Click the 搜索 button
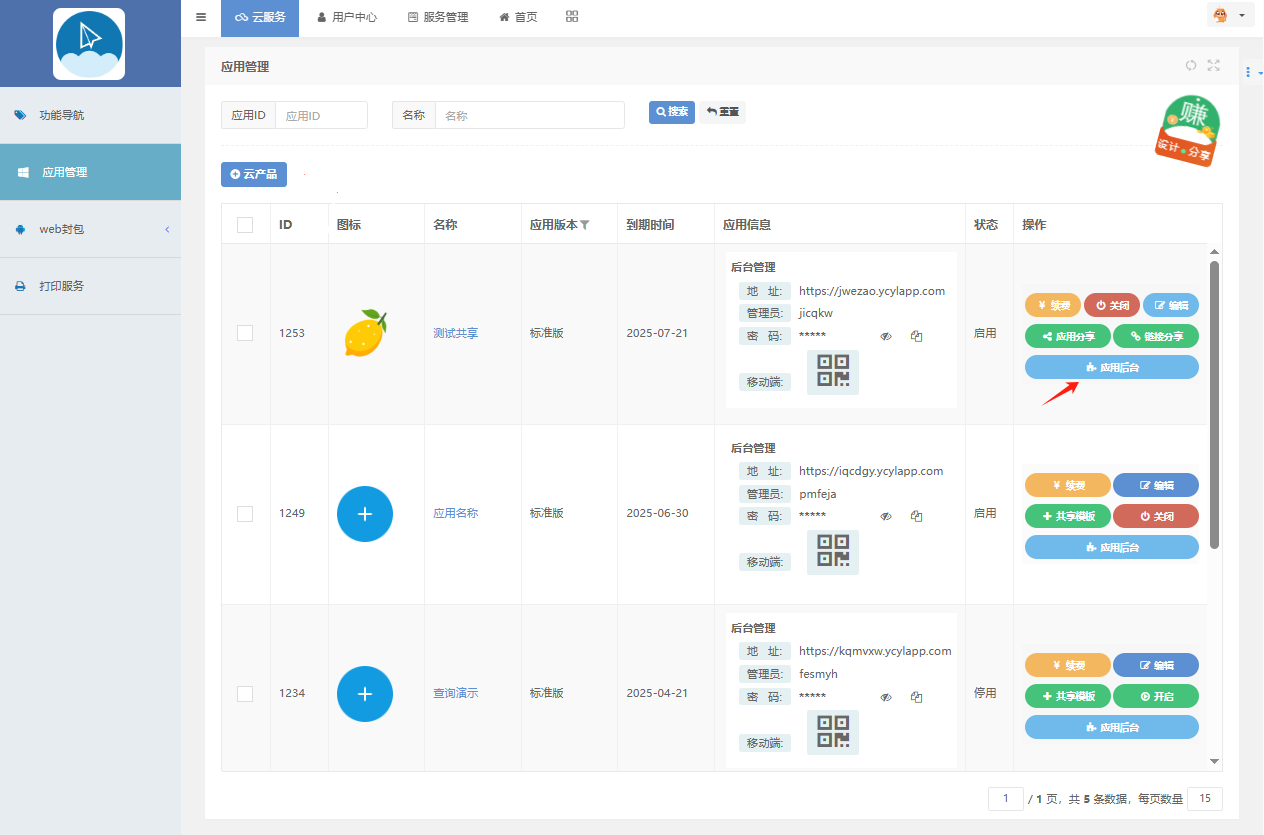1264x835 pixels. (x=672, y=112)
